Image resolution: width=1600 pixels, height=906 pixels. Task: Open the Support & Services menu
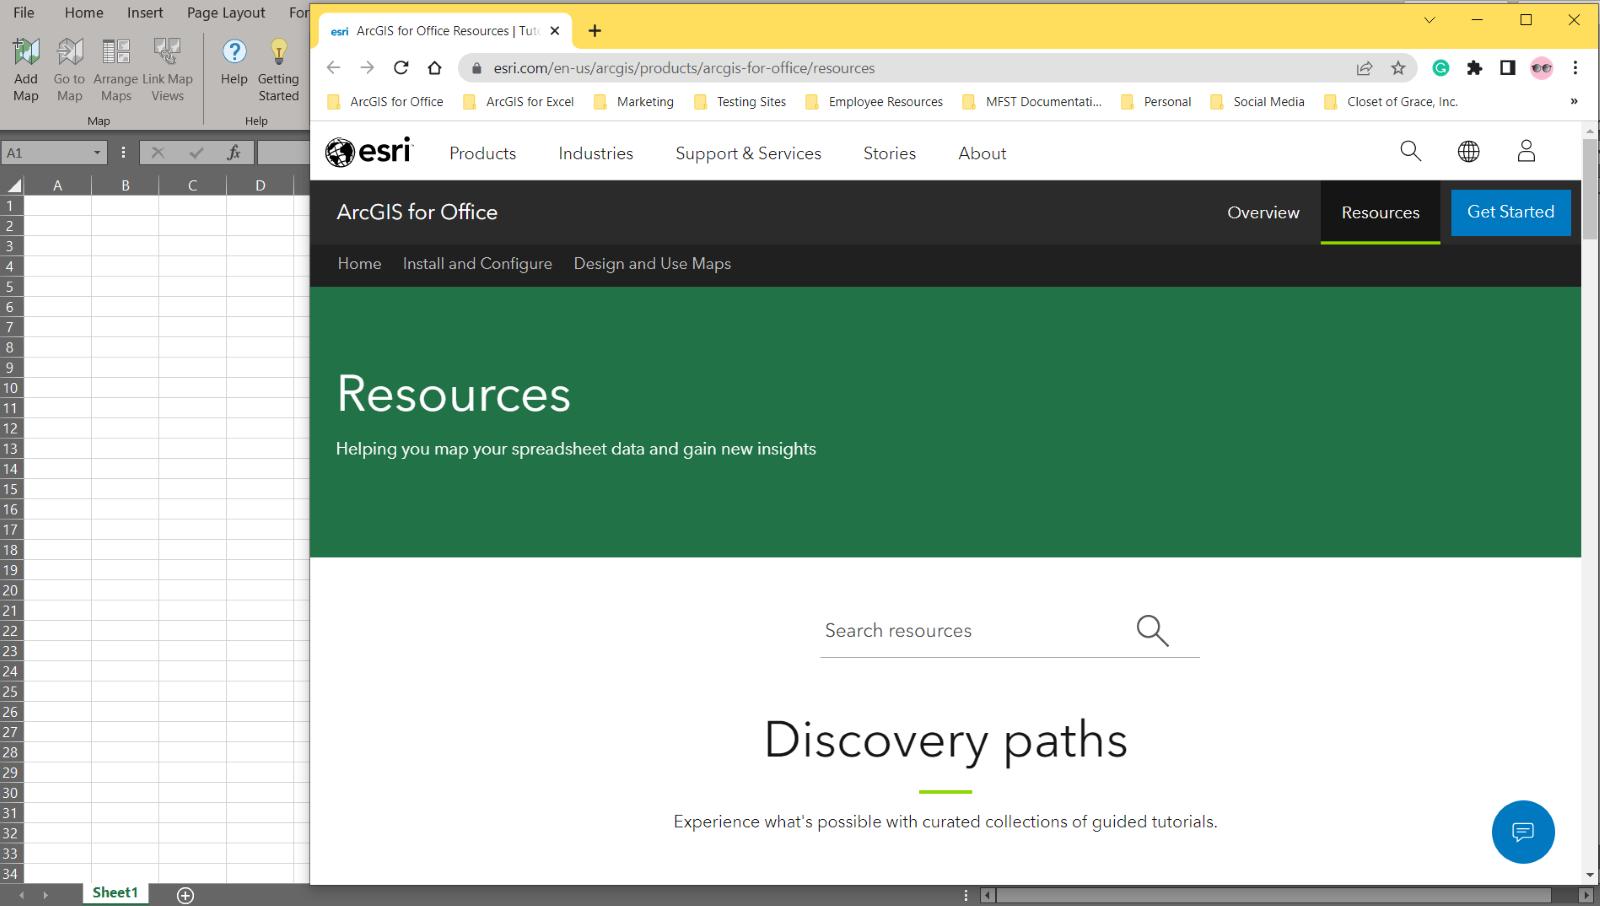[x=748, y=153]
